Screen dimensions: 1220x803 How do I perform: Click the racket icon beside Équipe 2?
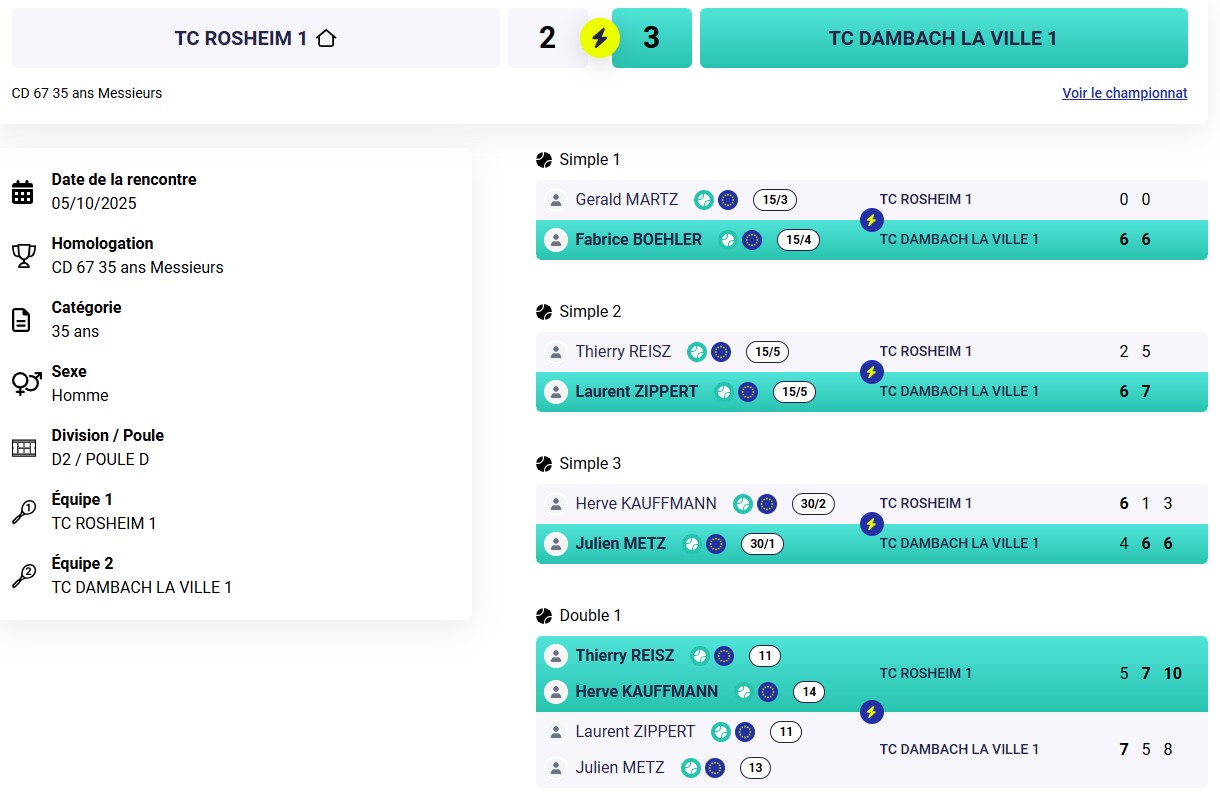click(23, 576)
